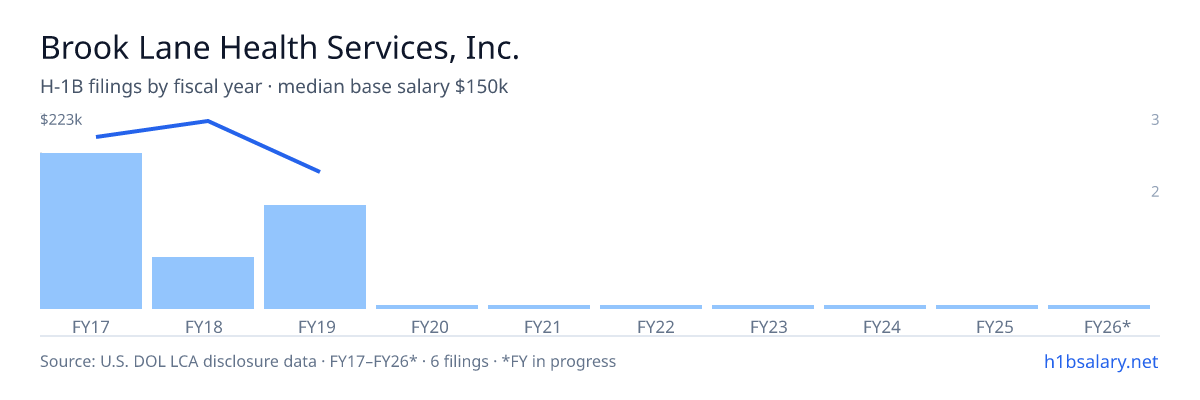Click the FY24 axis label
The height and width of the screenshot is (400, 1200).
[x=875, y=327]
